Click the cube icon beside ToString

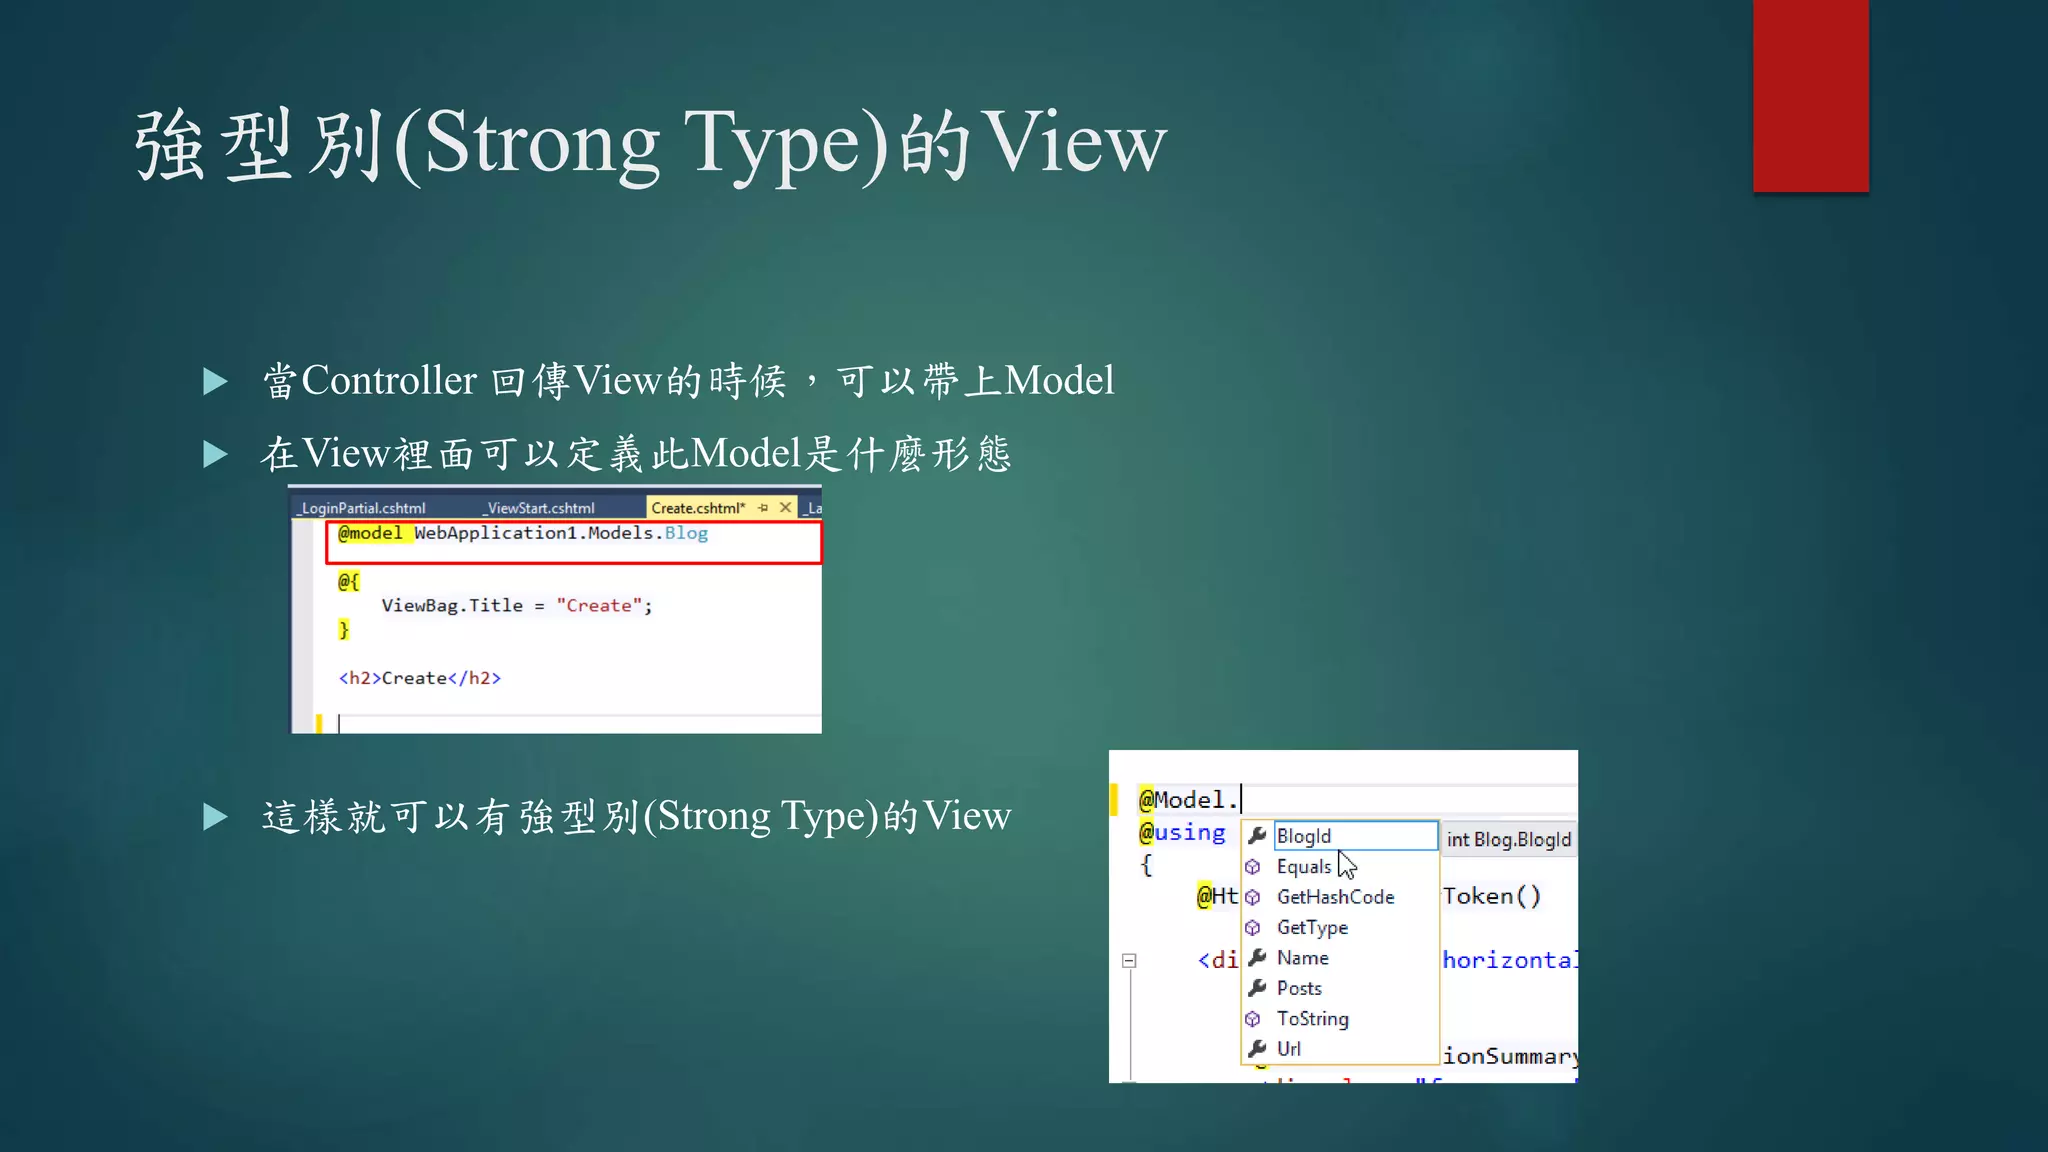coord(1253,1019)
